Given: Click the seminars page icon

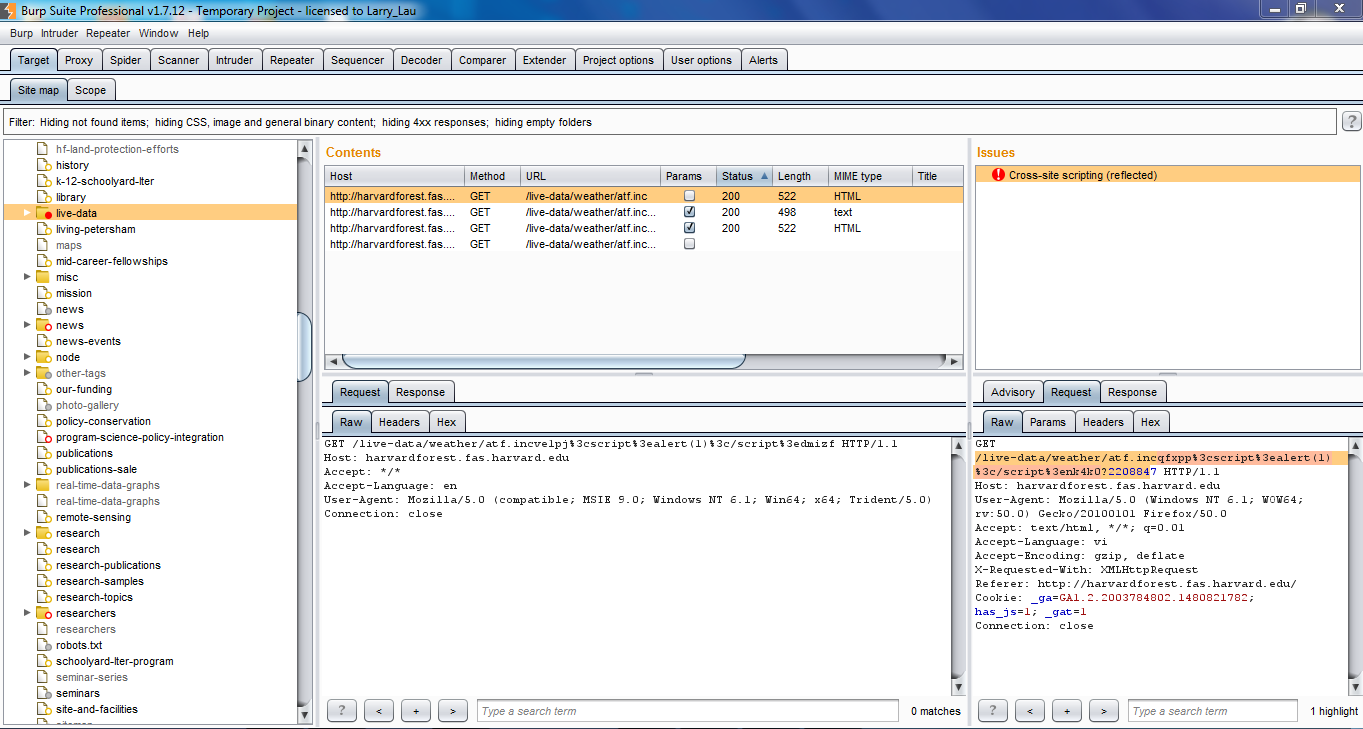Looking at the screenshot, I should pos(43,693).
